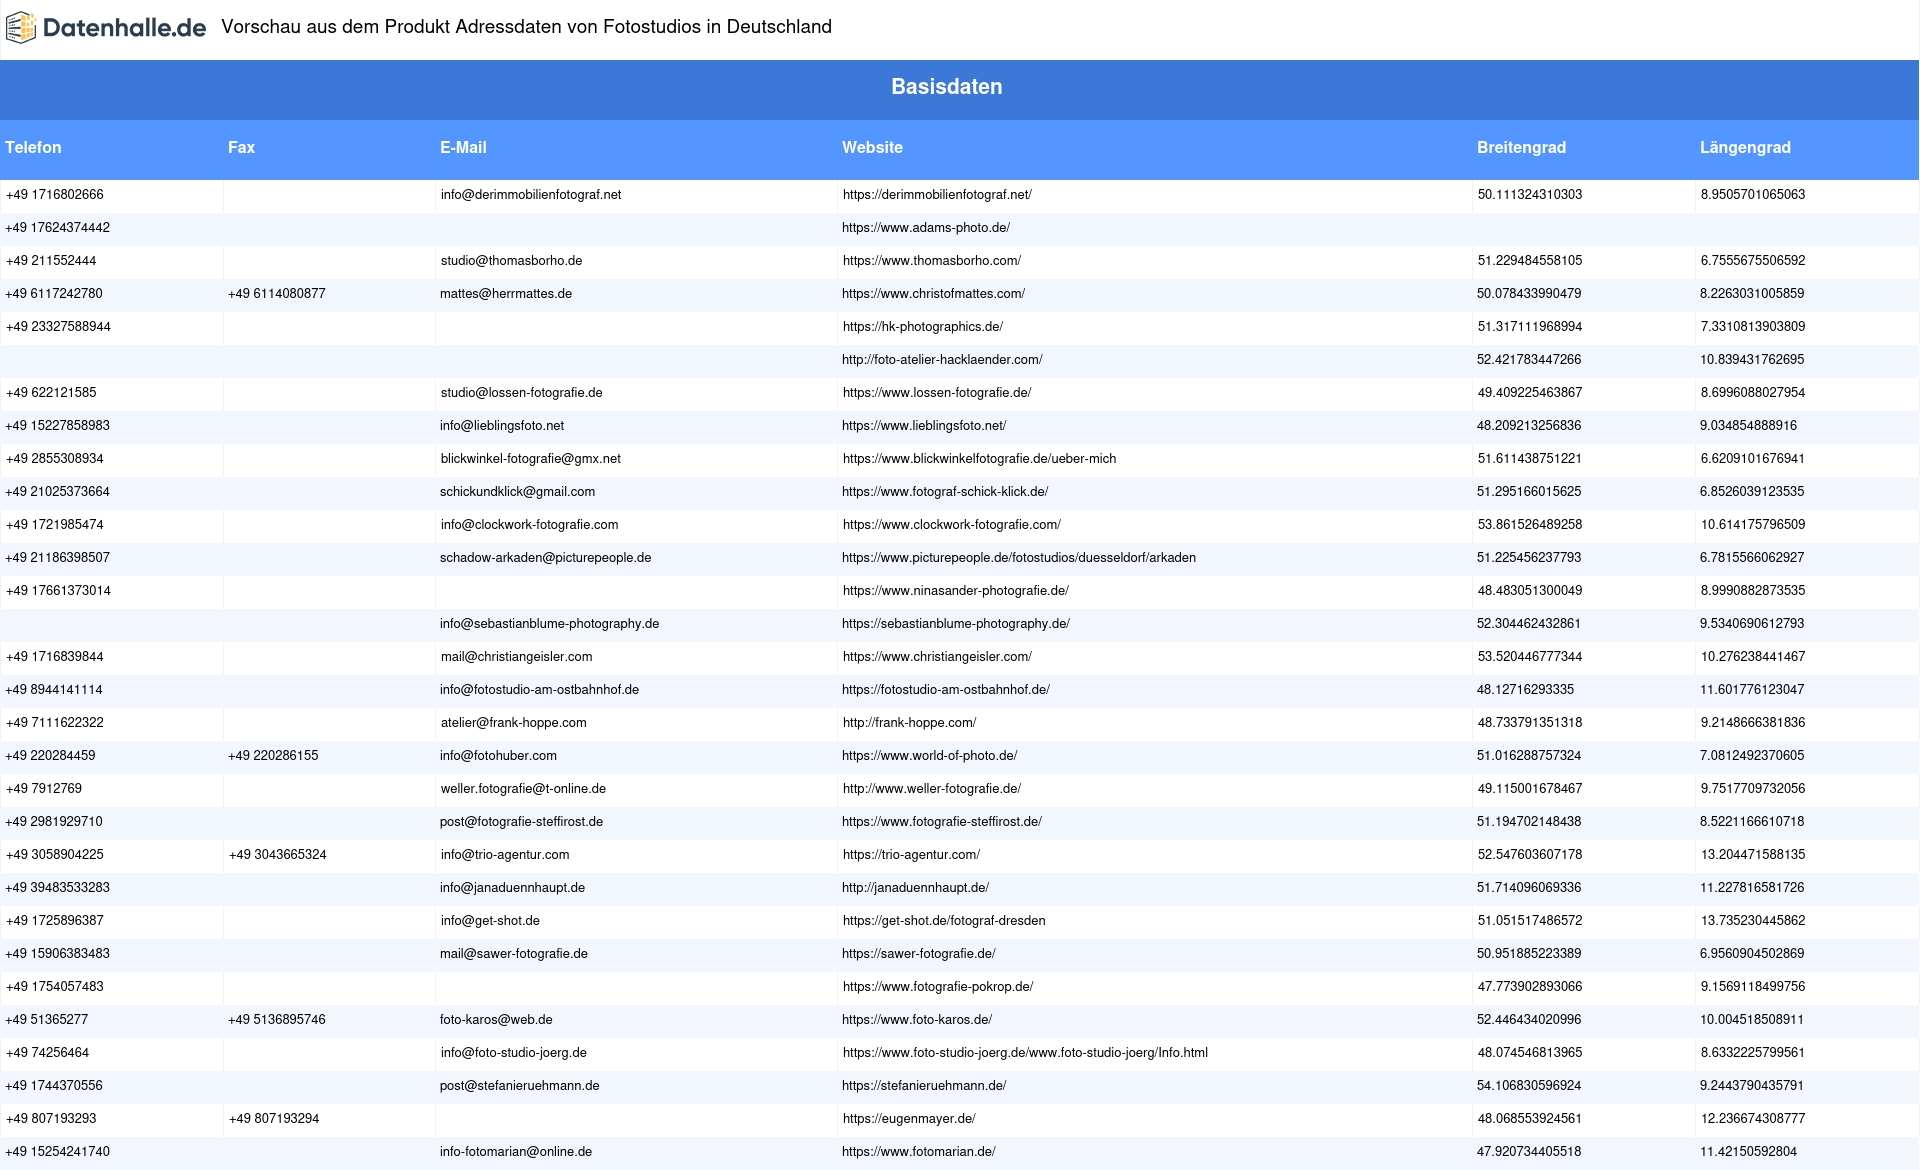Viewport: 1920px width, 1170px height.
Task: Select the Website column header
Action: point(872,147)
